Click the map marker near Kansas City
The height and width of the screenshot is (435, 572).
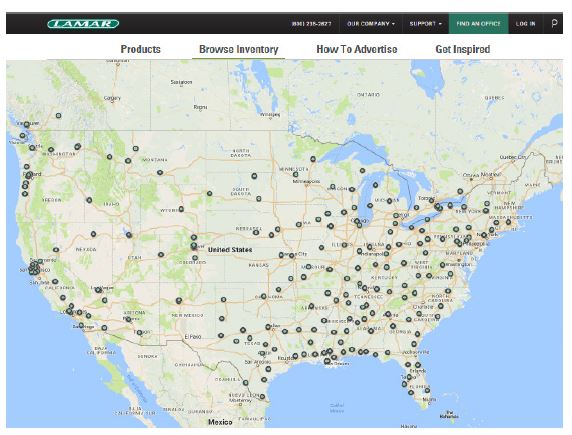coord(291,256)
